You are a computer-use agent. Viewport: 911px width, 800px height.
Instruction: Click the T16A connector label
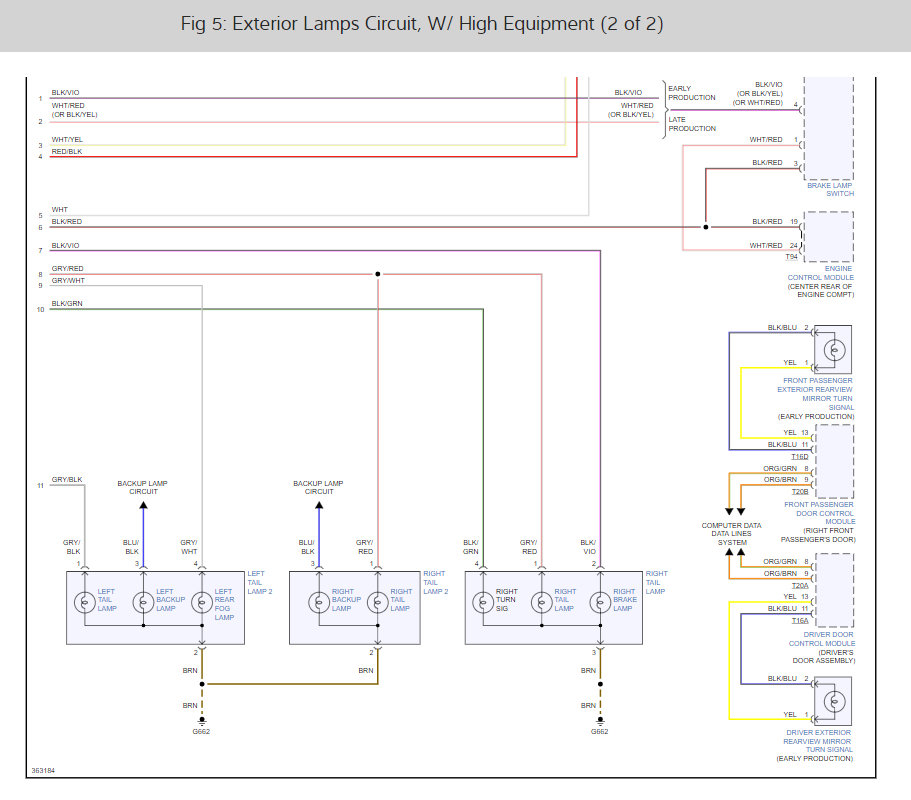point(800,620)
